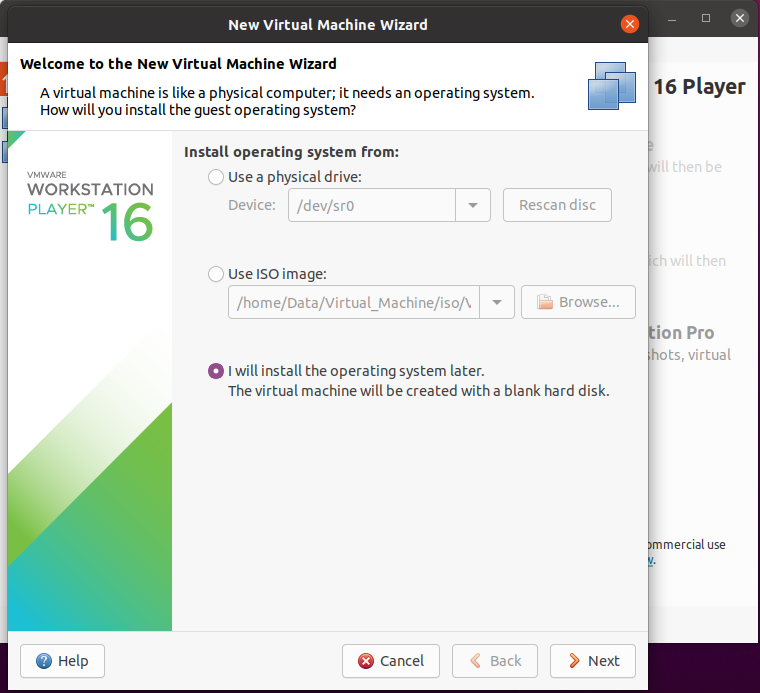Click the red X Cancel icon

tap(367, 661)
